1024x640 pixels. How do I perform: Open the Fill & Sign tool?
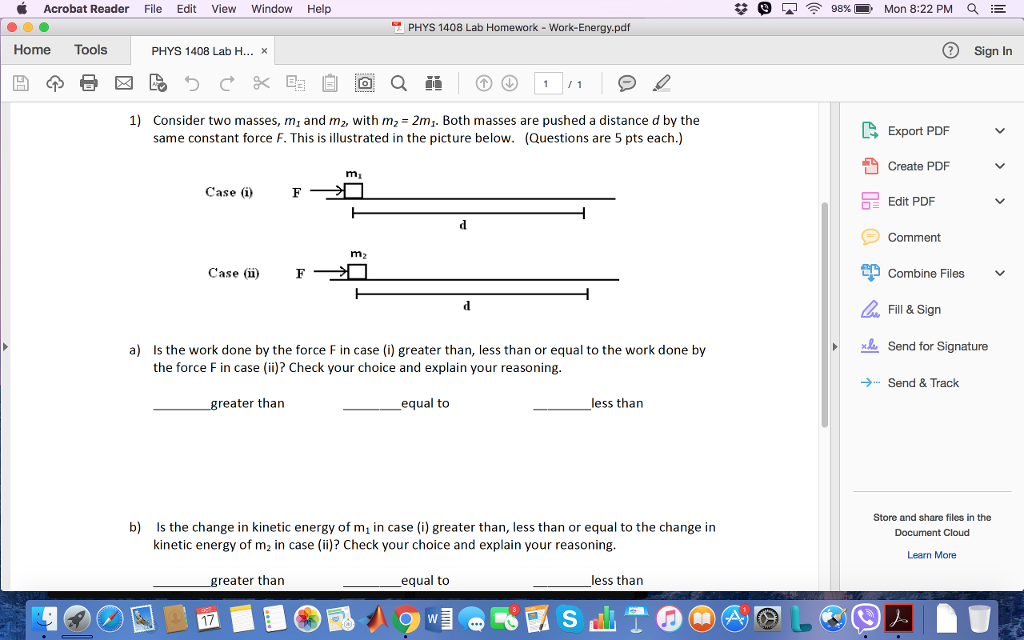(x=913, y=310)
